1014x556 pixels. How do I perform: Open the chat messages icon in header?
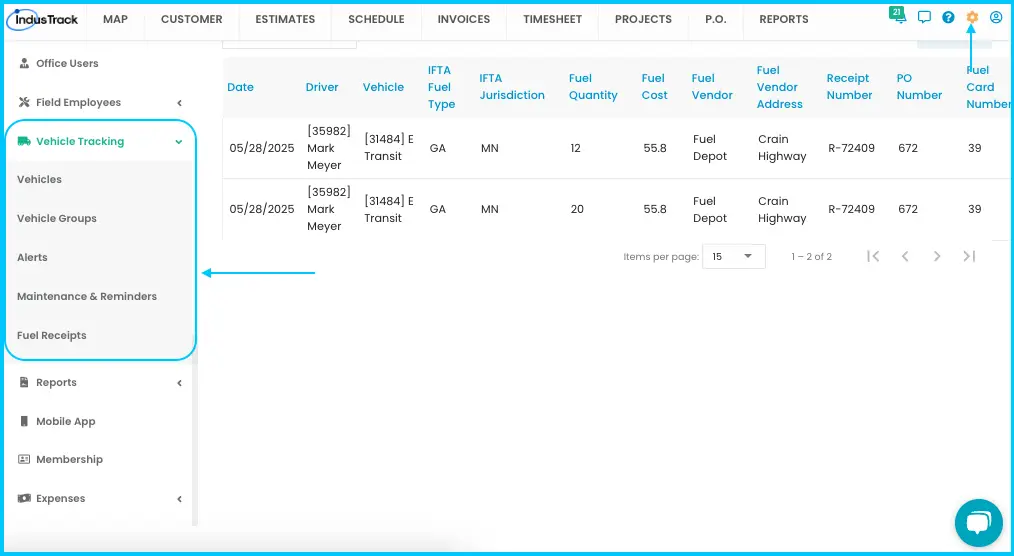click(x=924, y=17)
